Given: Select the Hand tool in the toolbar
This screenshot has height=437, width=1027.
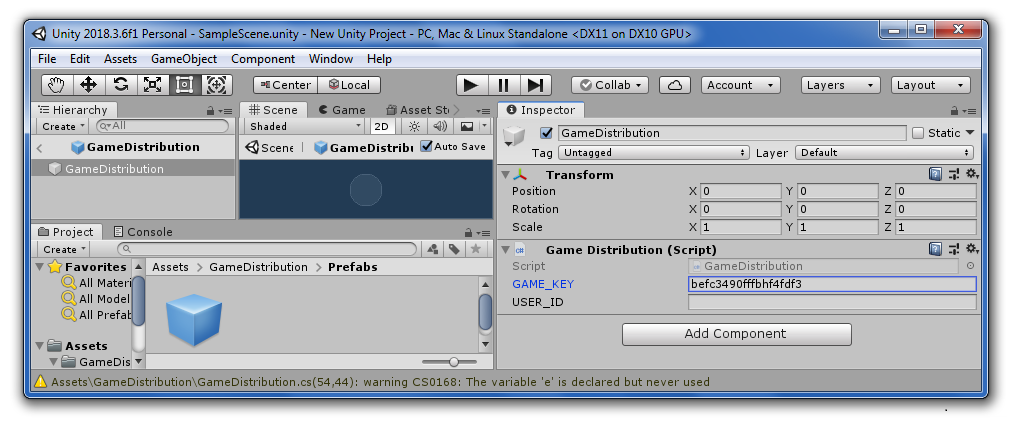Looking at the screenshot, I should click(57, 85).
